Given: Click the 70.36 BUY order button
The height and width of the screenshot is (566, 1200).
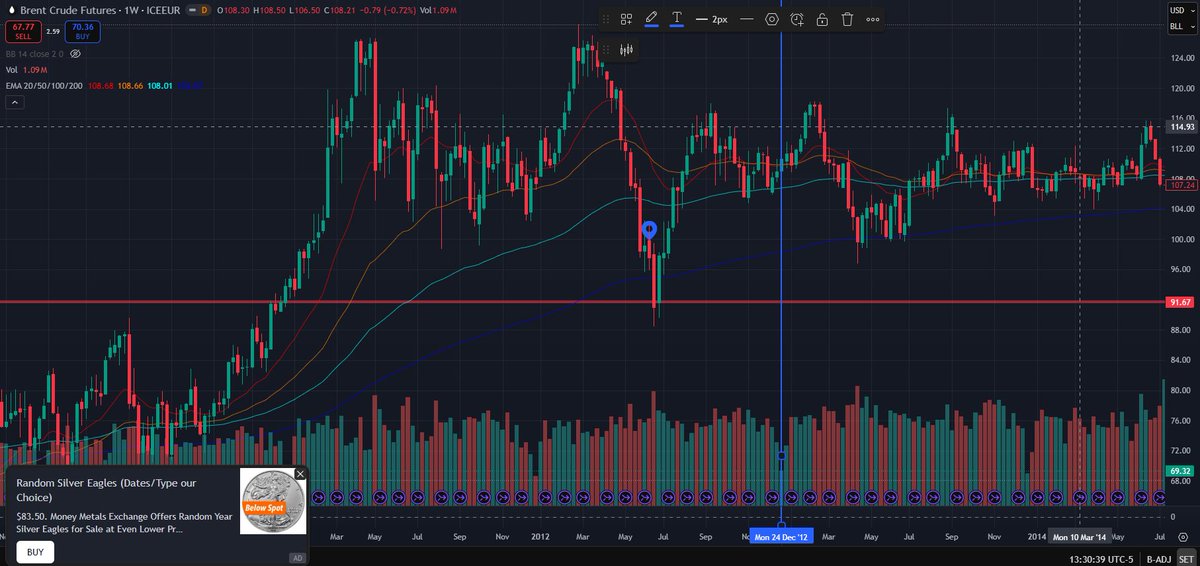Looking at the screenshot, I should [x=82, y=32].
